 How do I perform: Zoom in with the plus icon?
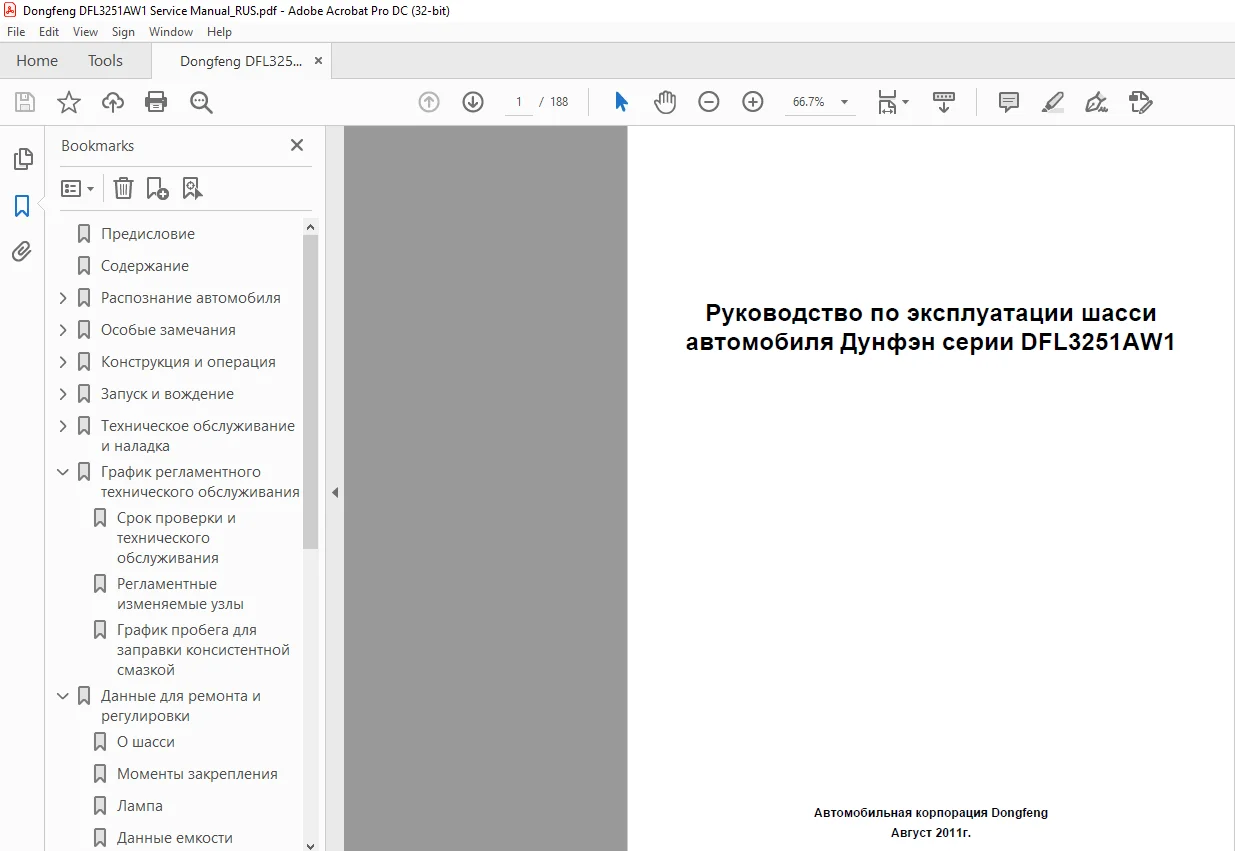point(753,102)
